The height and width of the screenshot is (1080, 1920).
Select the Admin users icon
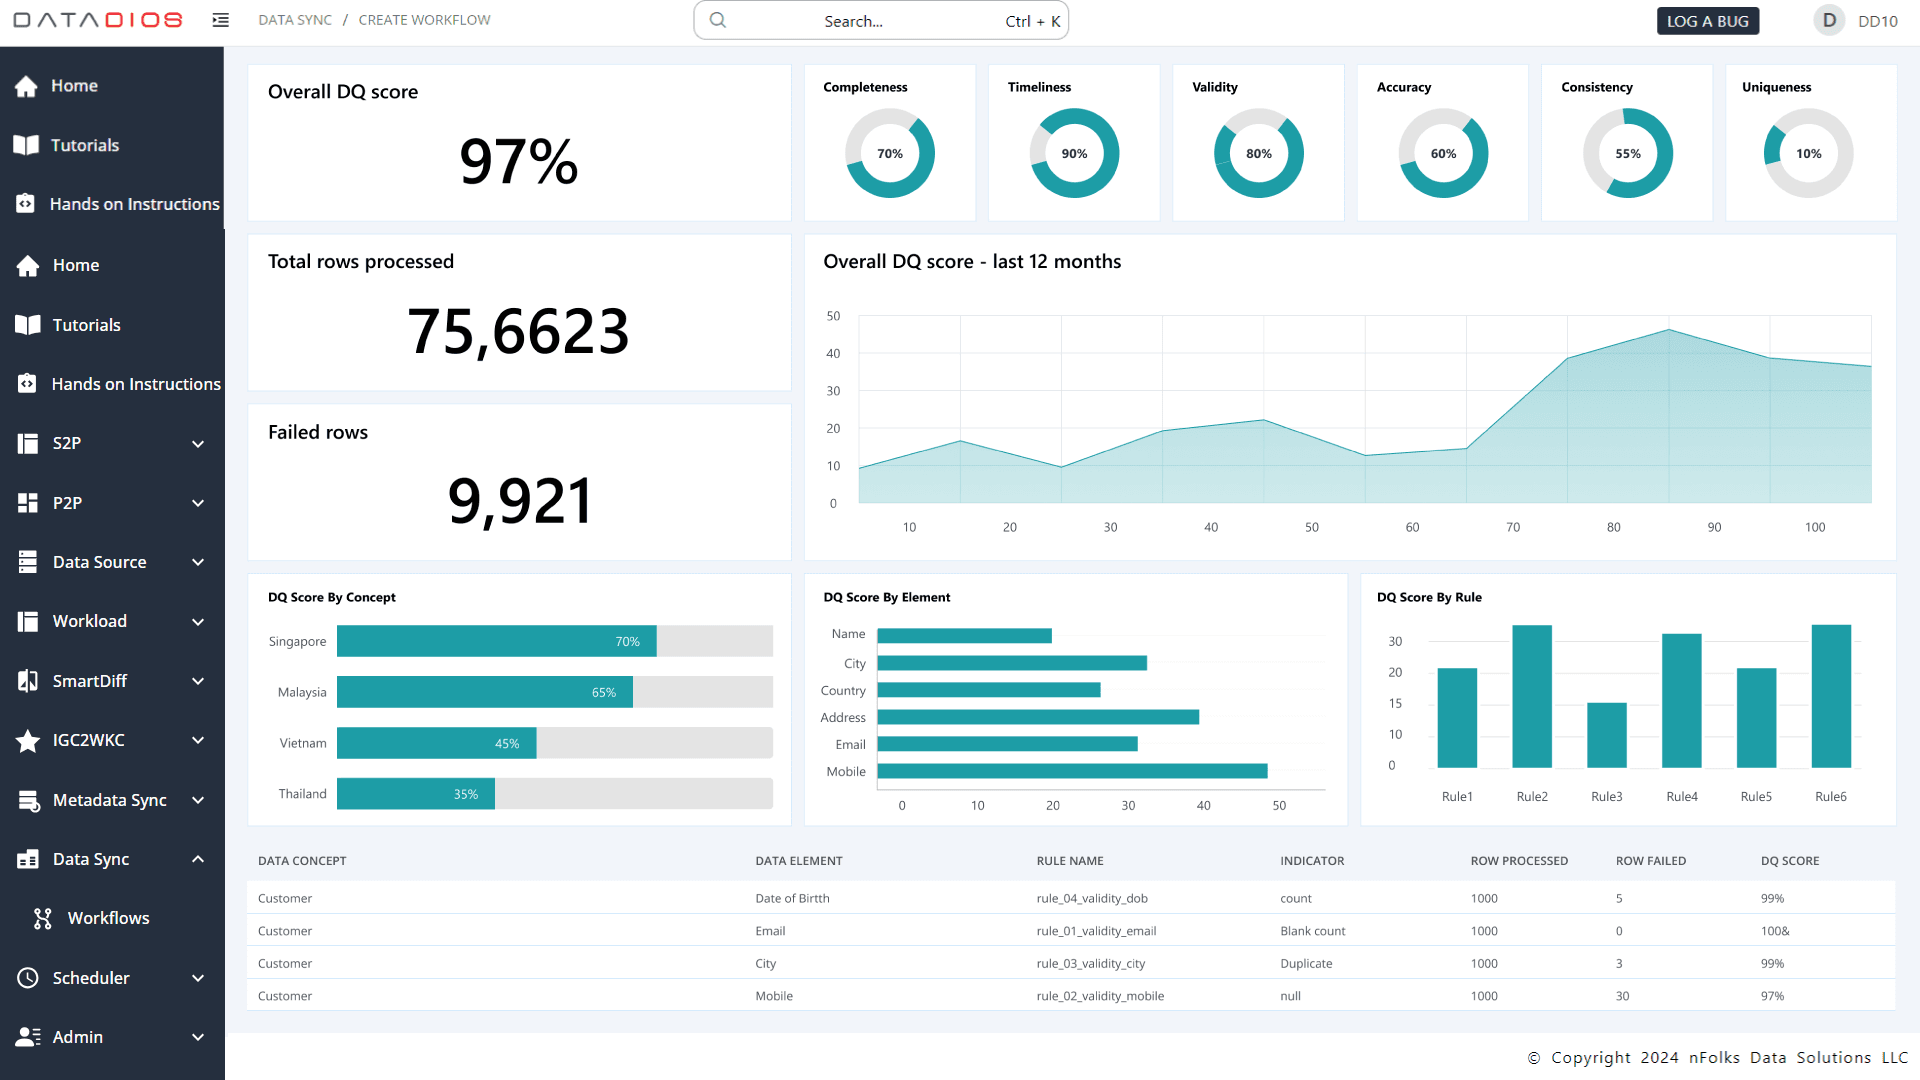click(x=28, y=1037)
